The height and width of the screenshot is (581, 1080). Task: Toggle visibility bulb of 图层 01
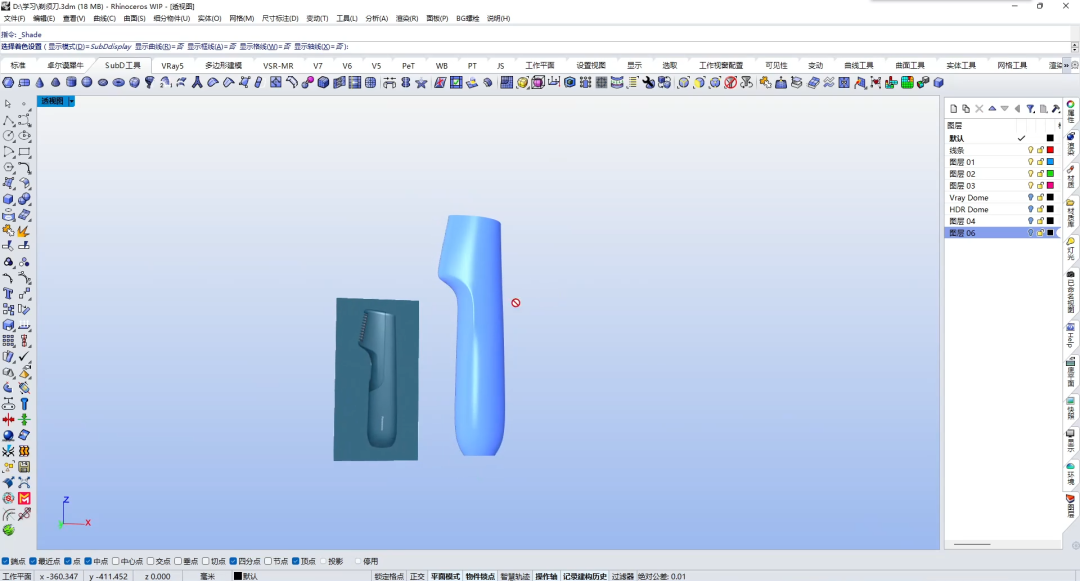[1030, 162]
